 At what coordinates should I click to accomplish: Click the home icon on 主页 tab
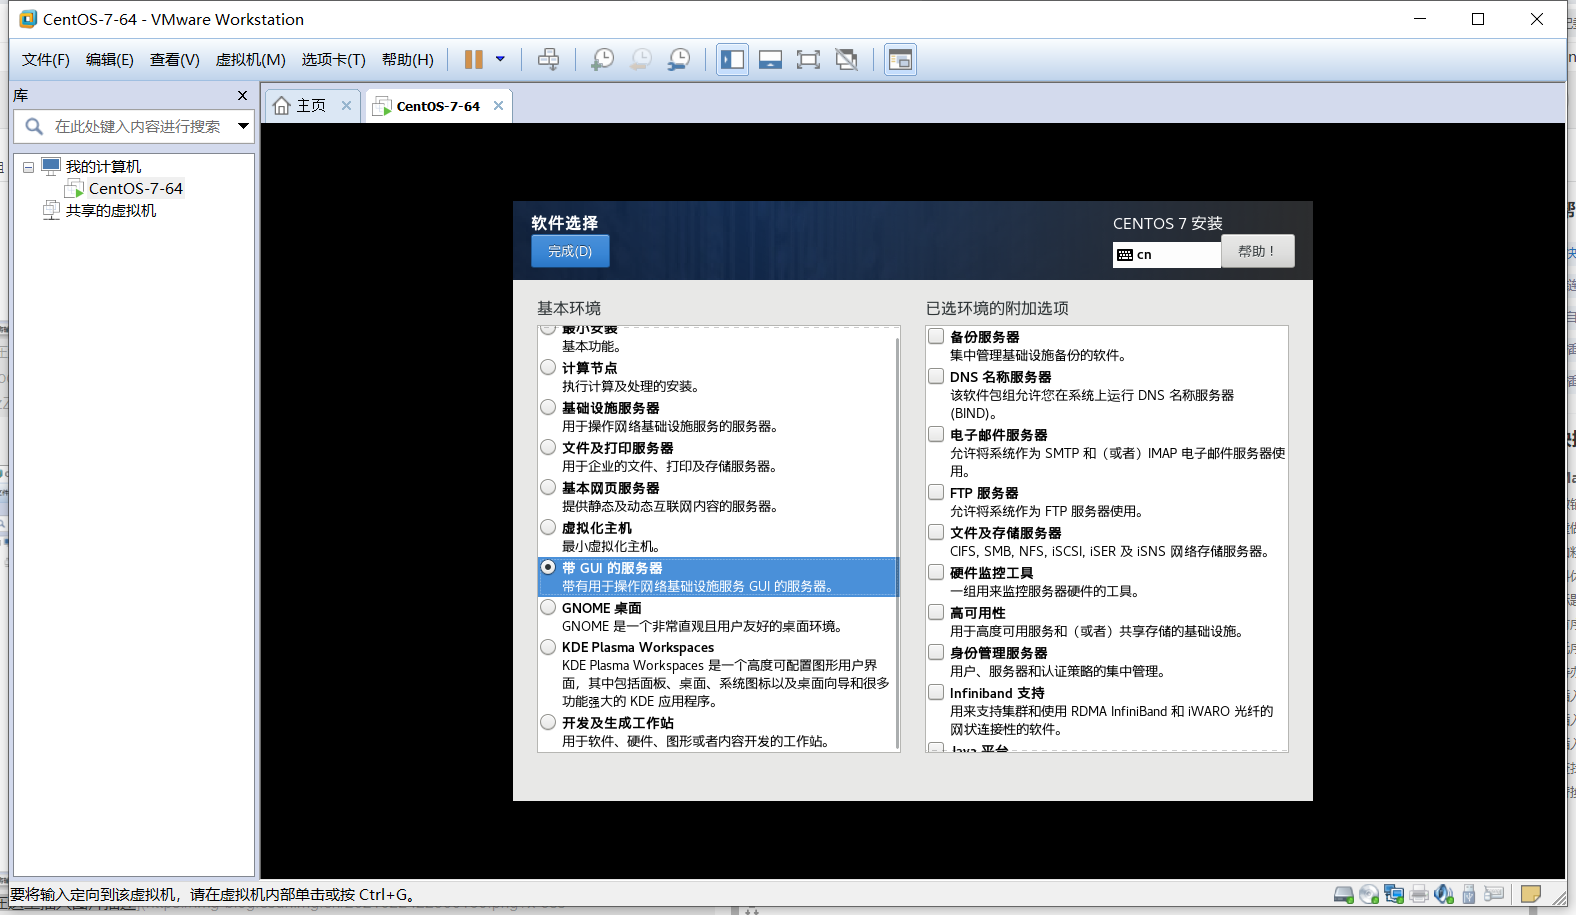(282, 105)
